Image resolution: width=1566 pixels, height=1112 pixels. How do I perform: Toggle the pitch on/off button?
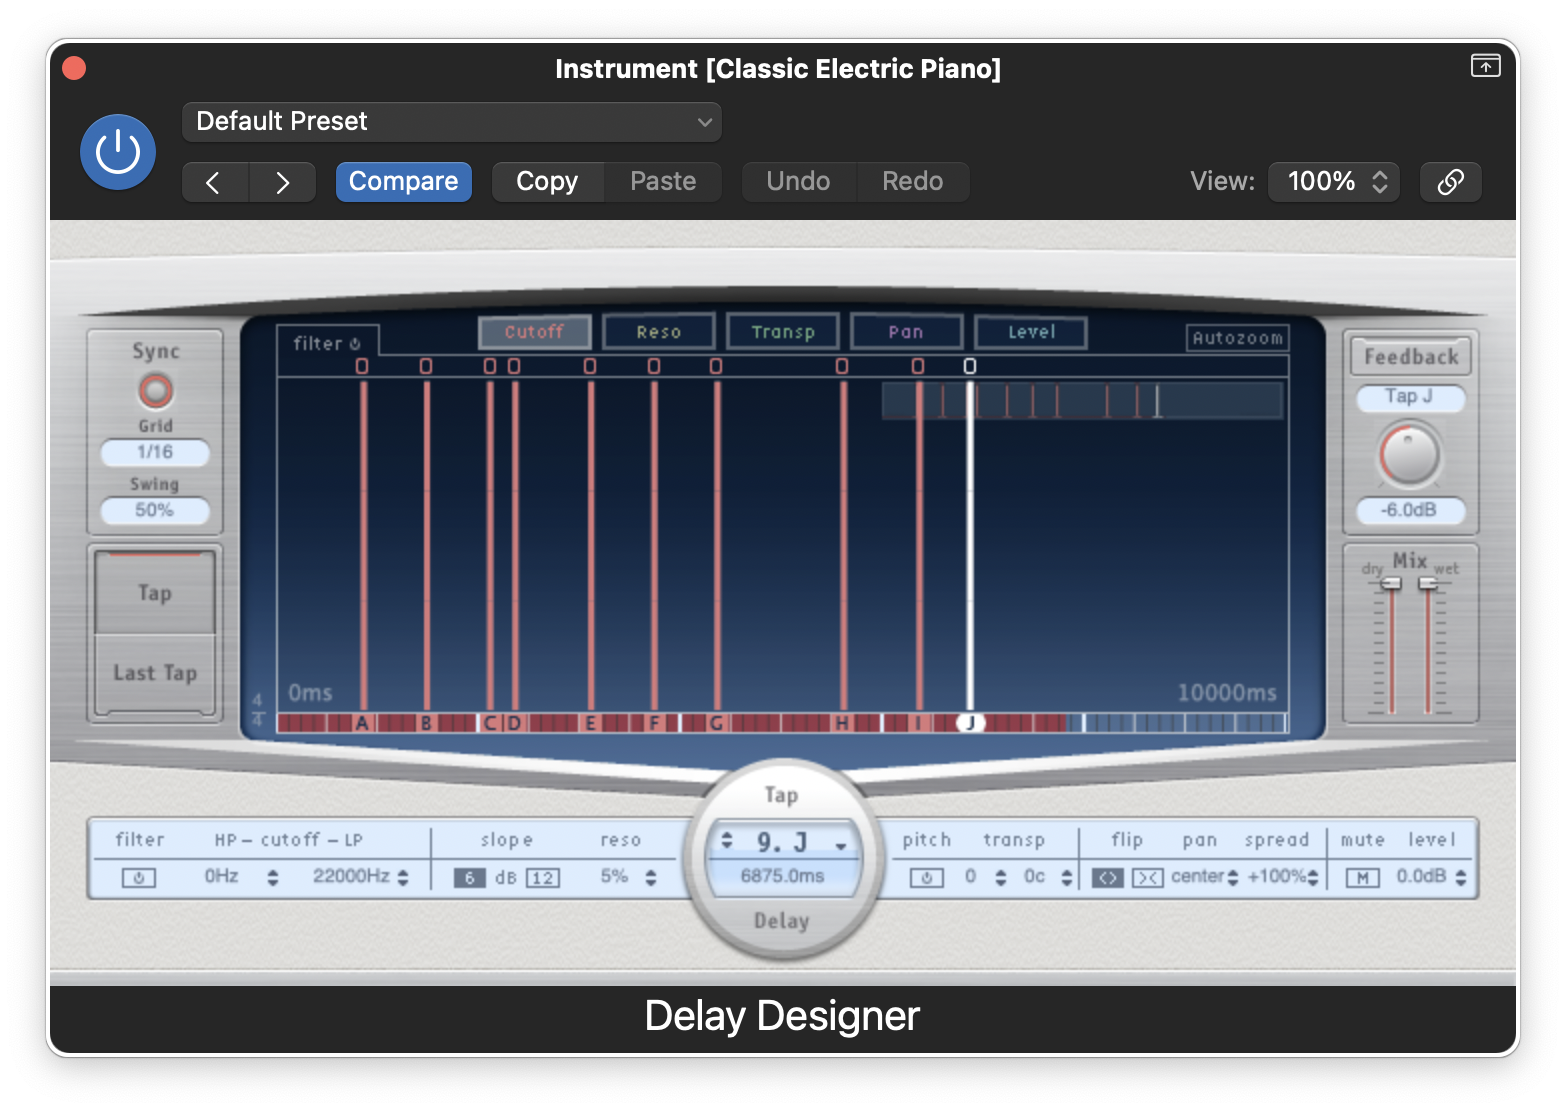tap(926, 878)
